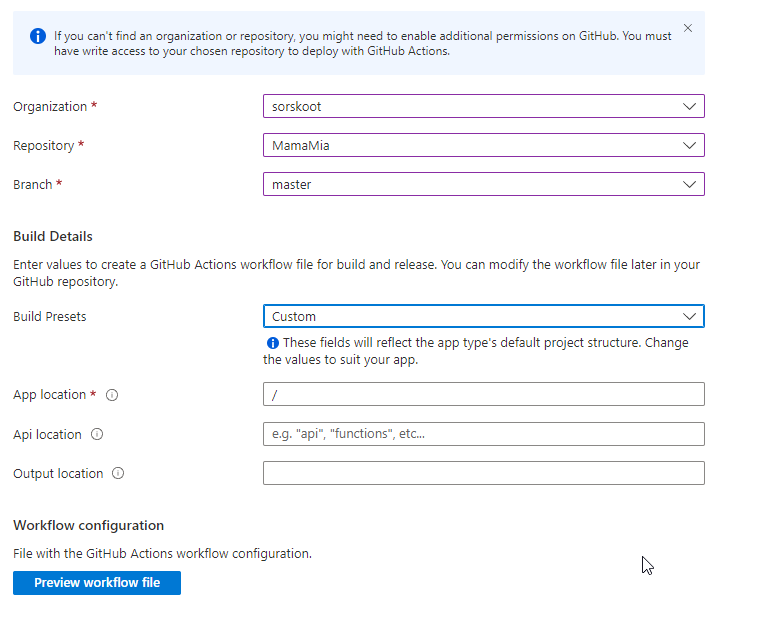
Task: Click the Branch chevron arrow
Action: pos(689,184)
